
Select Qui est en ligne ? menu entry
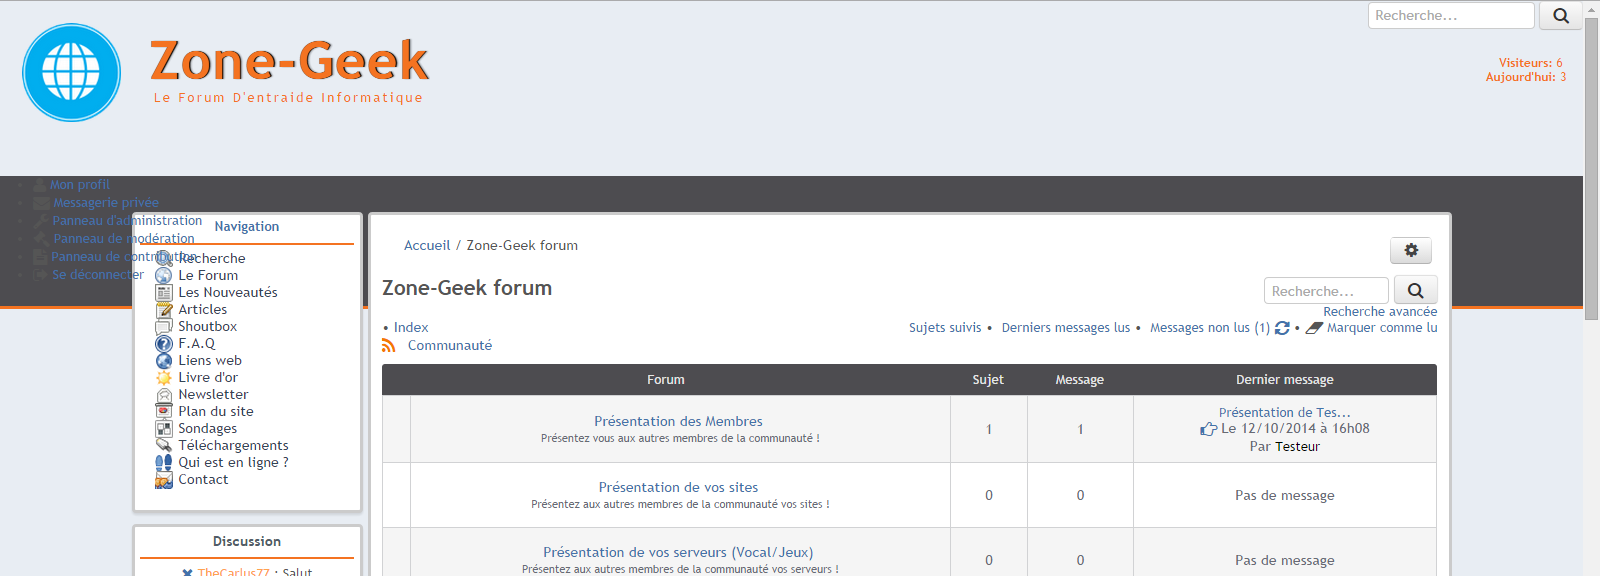(x=233, y=463)
